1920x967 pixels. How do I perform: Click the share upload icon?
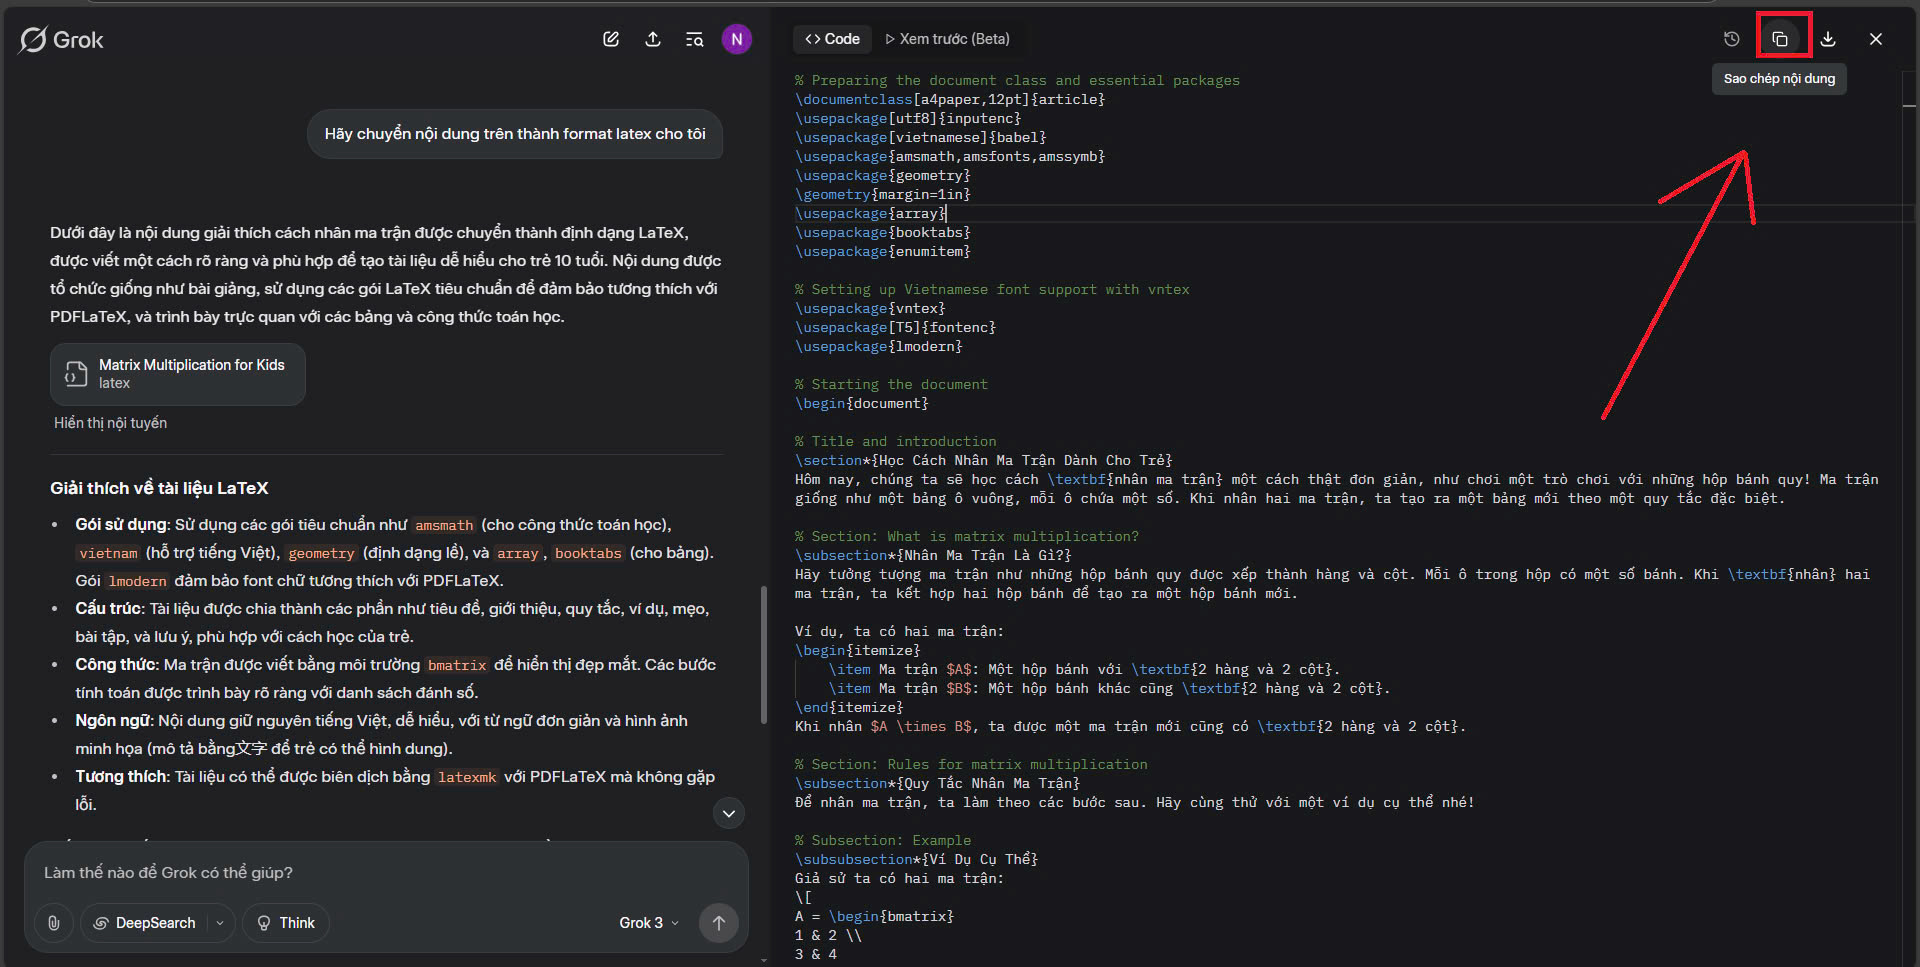click(653, 39)
